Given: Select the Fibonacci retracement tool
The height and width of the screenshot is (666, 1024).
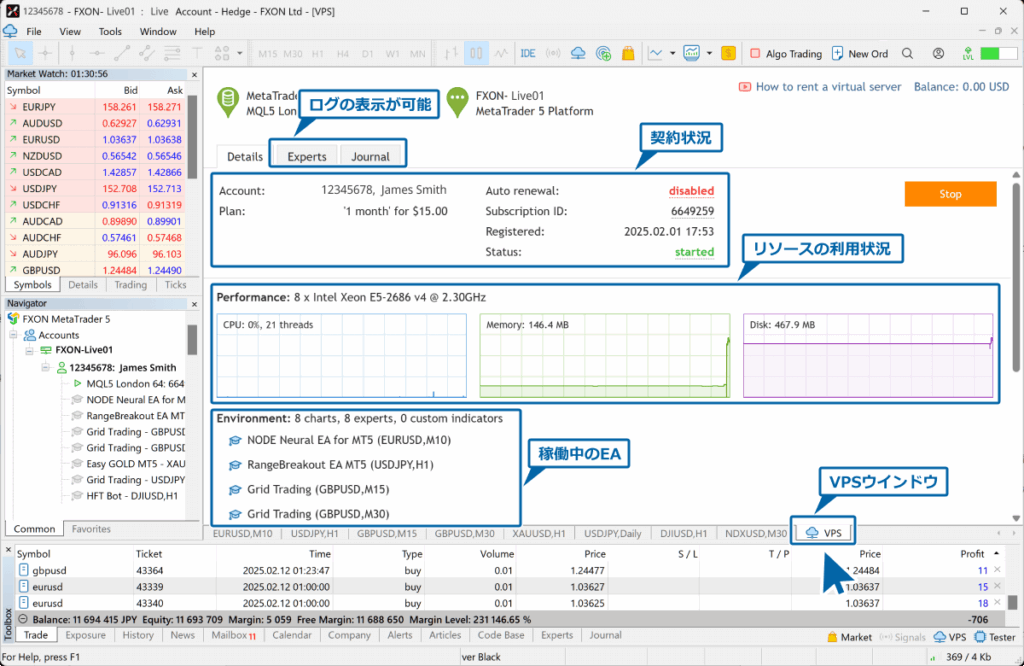Looking at the screenshot, I should 172,54.
